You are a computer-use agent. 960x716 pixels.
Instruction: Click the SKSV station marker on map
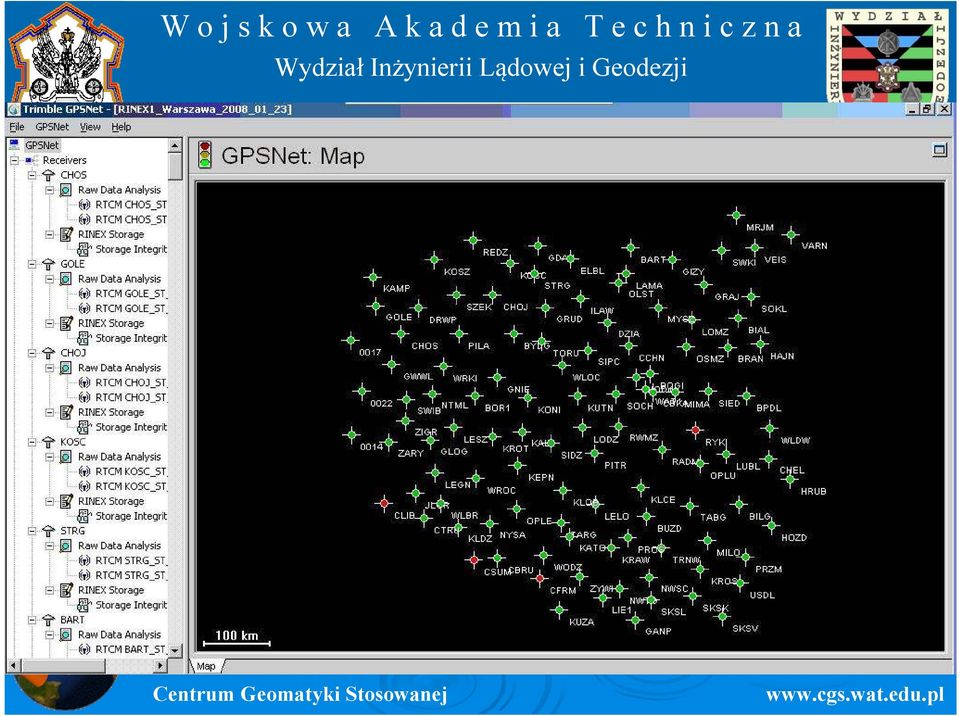tap(722, 616)
